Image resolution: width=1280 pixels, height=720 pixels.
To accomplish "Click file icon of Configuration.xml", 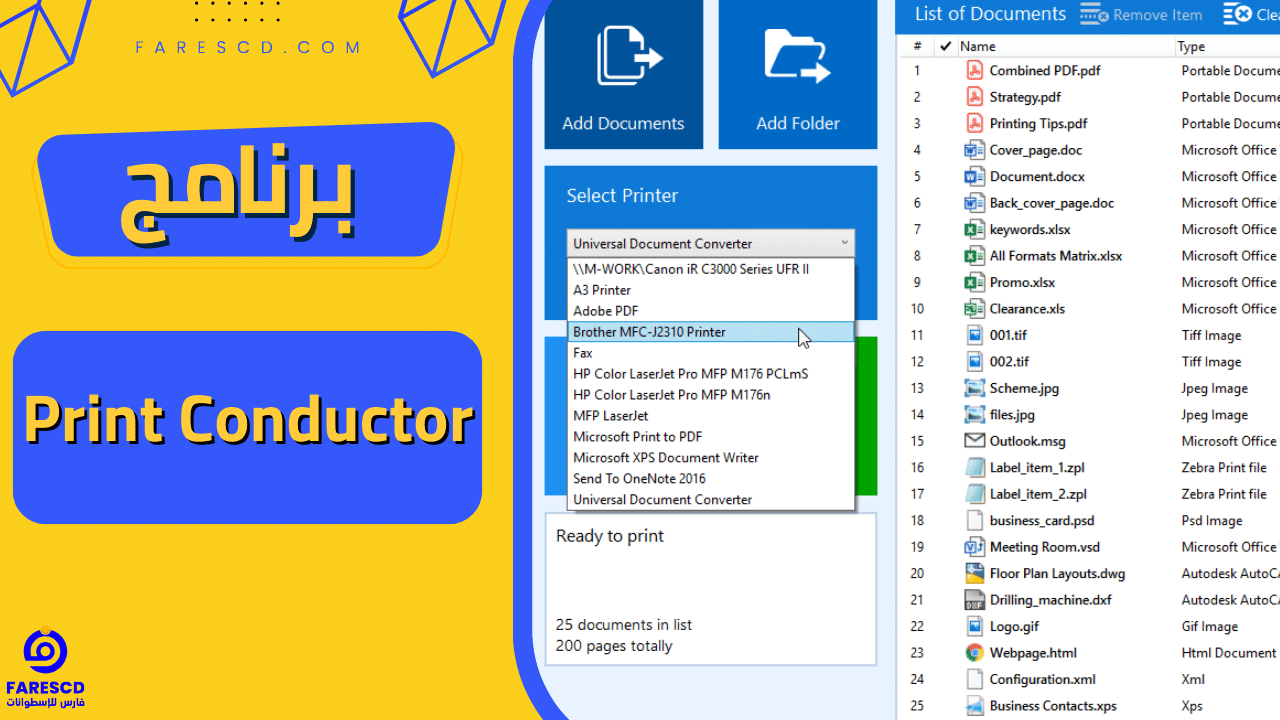I will point(975,680).
